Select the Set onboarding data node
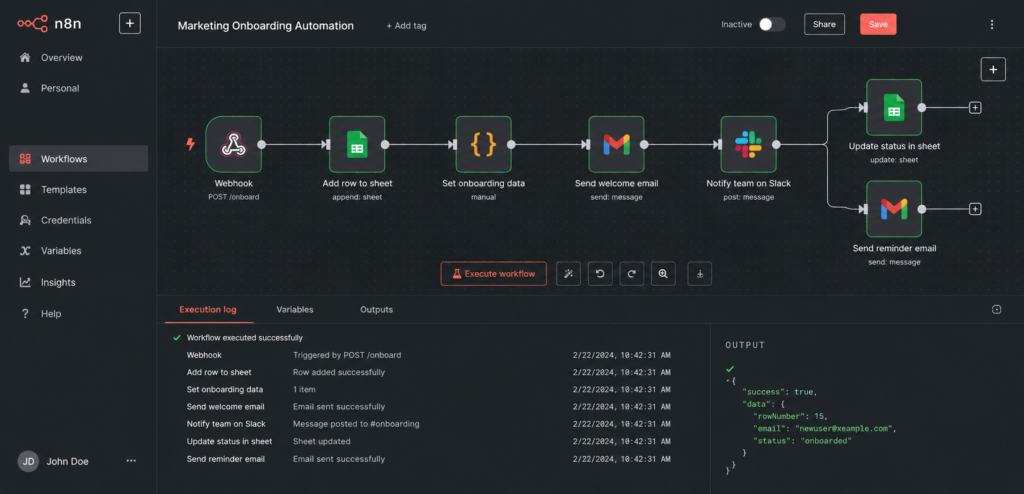This screenshot has width=1024, height=494. coord(483,144)
